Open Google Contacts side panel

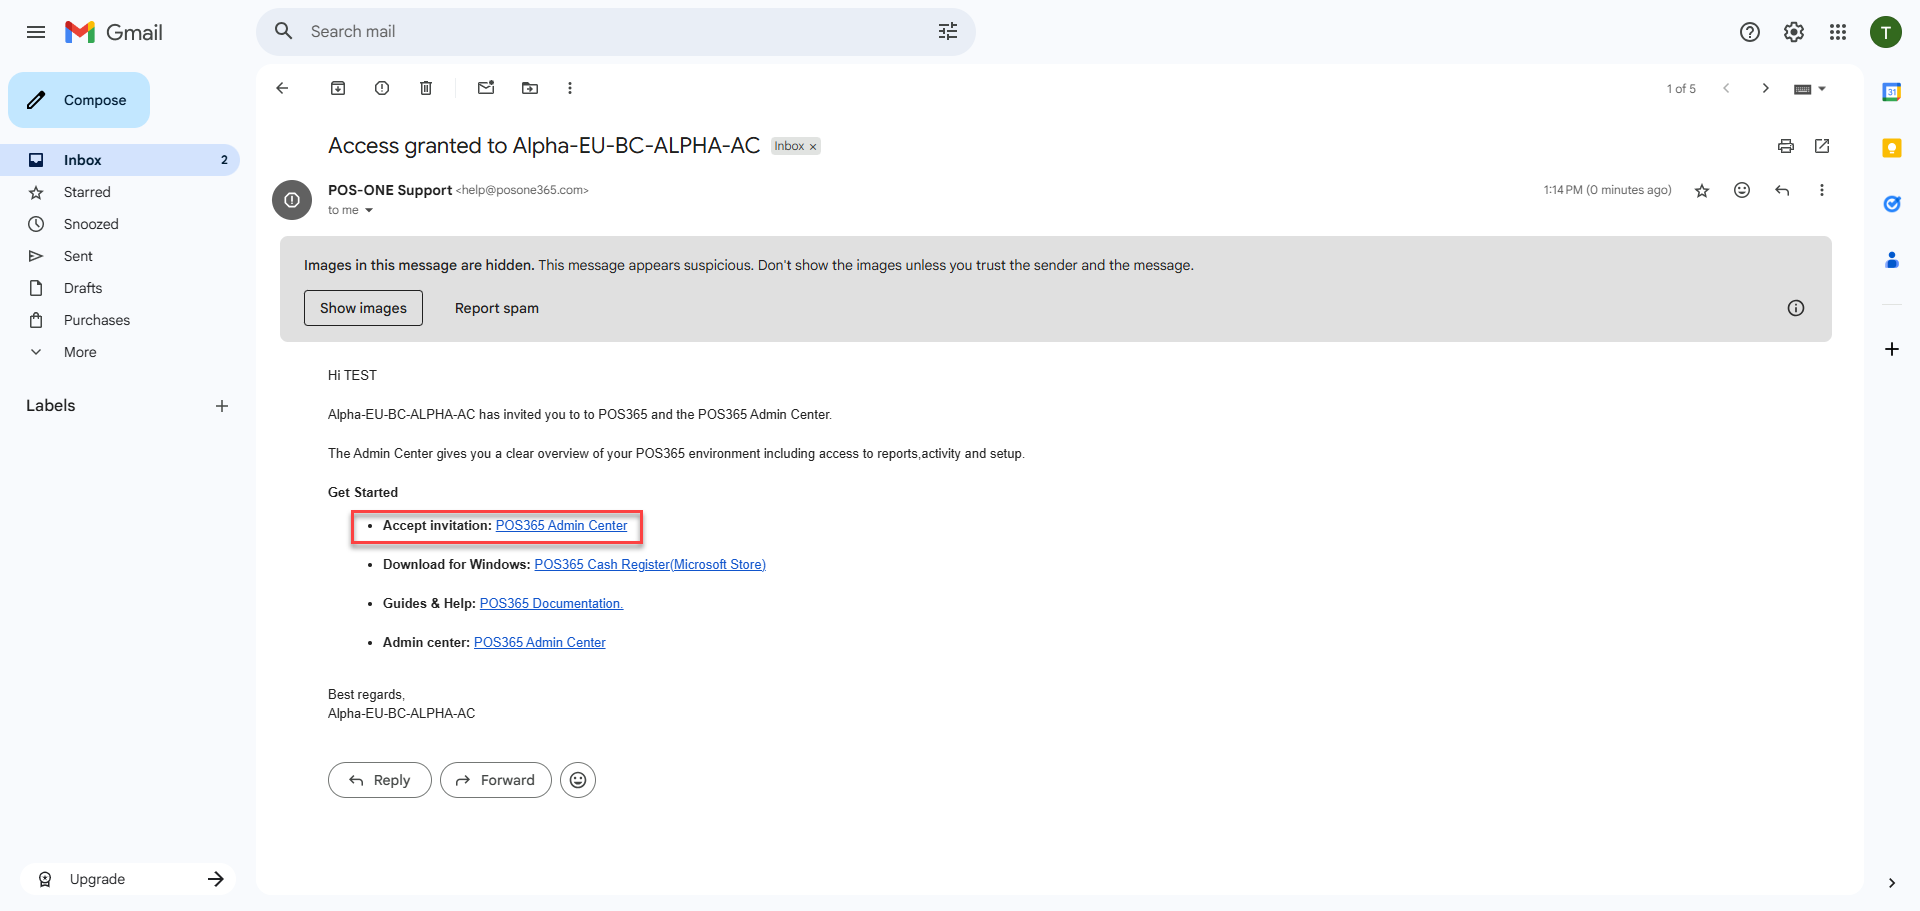(1892, 260)
